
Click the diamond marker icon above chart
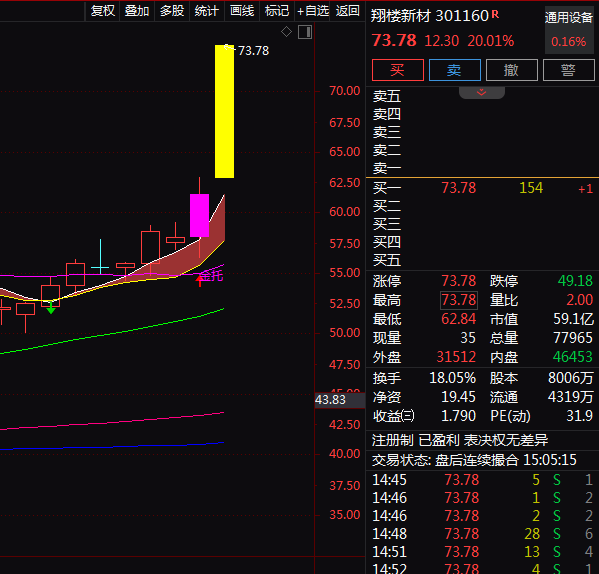tap(287, 32)
